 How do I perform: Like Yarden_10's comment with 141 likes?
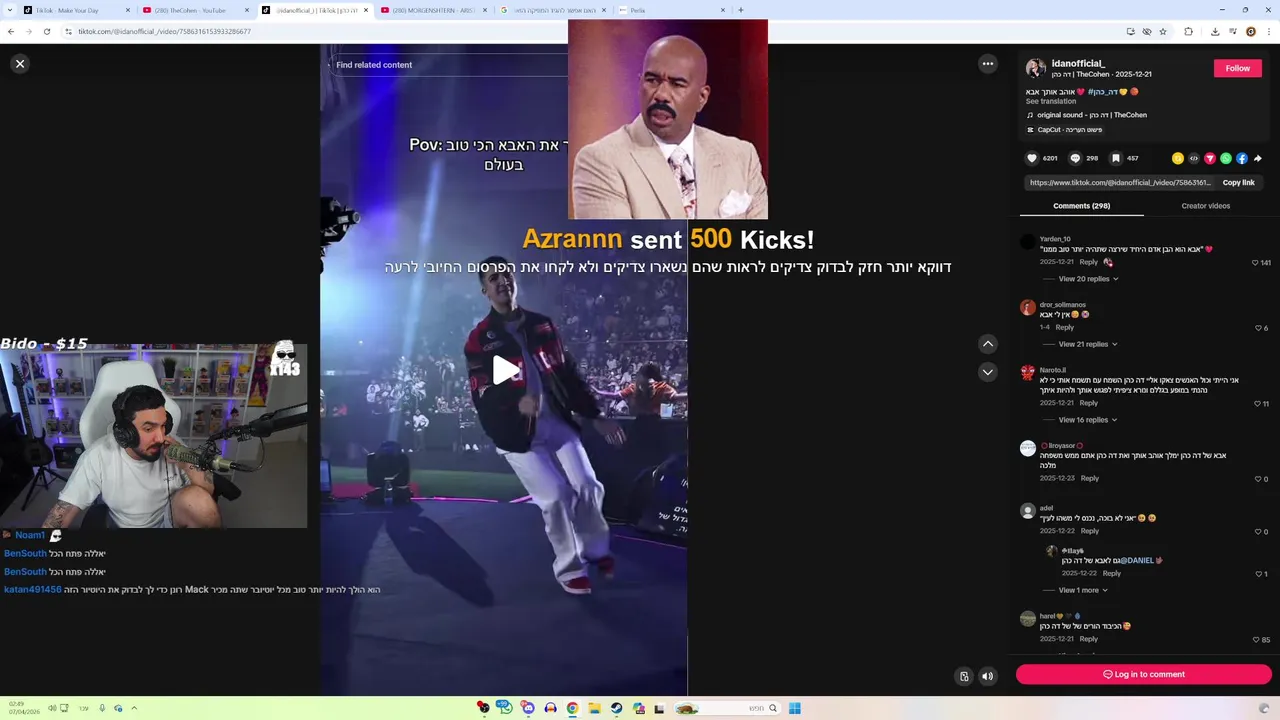[1256, 263]
